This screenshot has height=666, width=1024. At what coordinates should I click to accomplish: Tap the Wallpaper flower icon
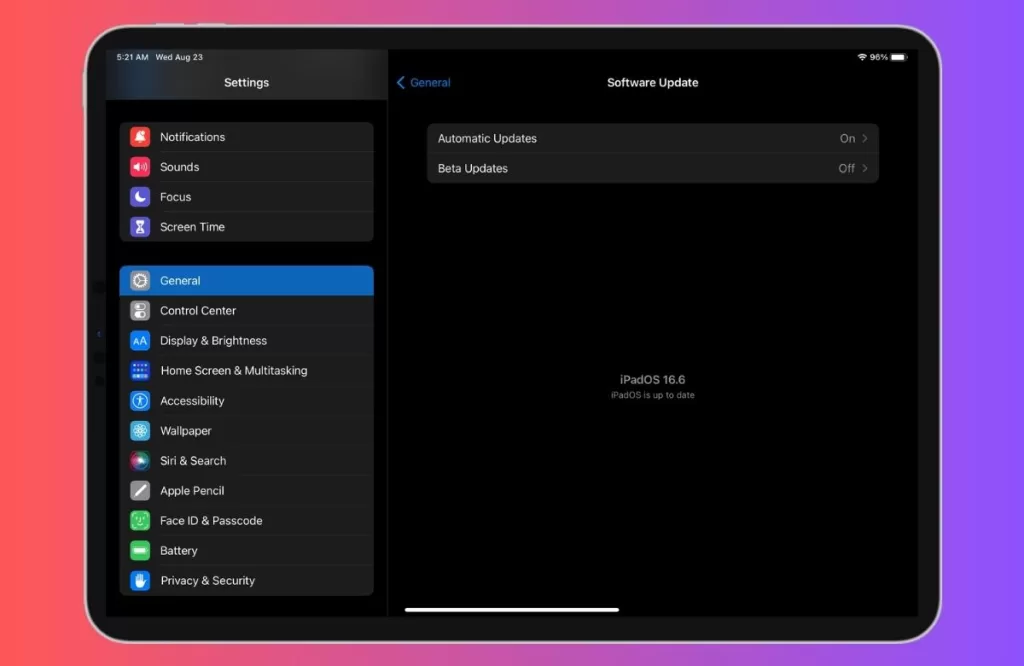(140, 431)
